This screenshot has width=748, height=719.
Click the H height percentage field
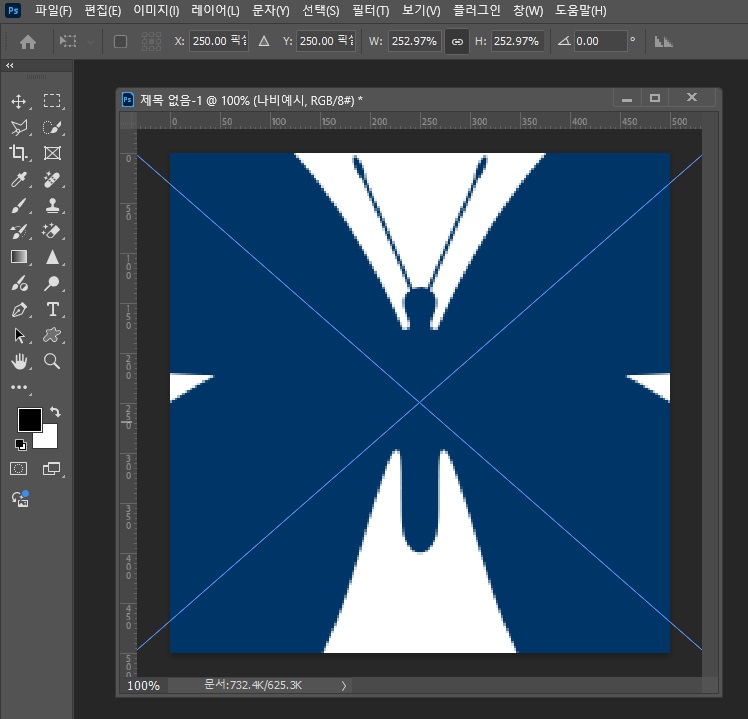tap(517, 42)
